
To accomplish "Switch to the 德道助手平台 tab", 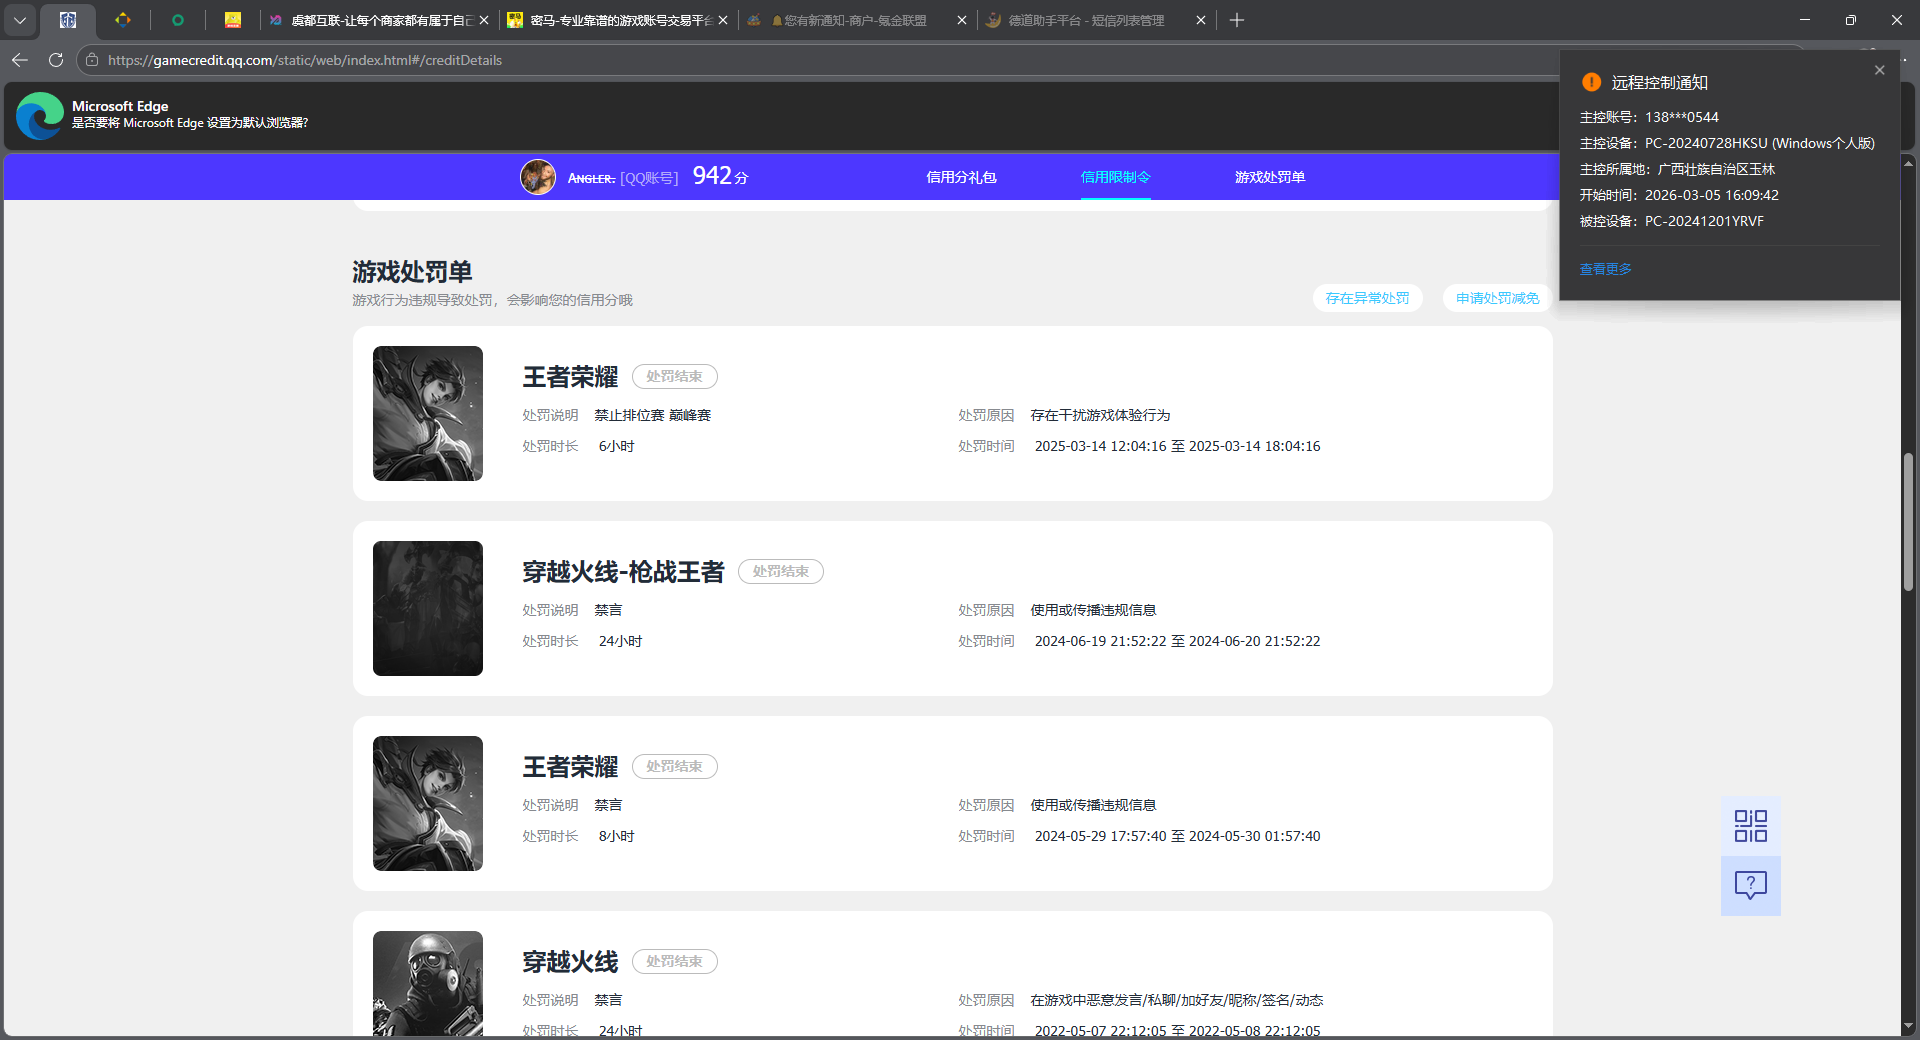I will pyautogui.click(x=1085, y=20).
